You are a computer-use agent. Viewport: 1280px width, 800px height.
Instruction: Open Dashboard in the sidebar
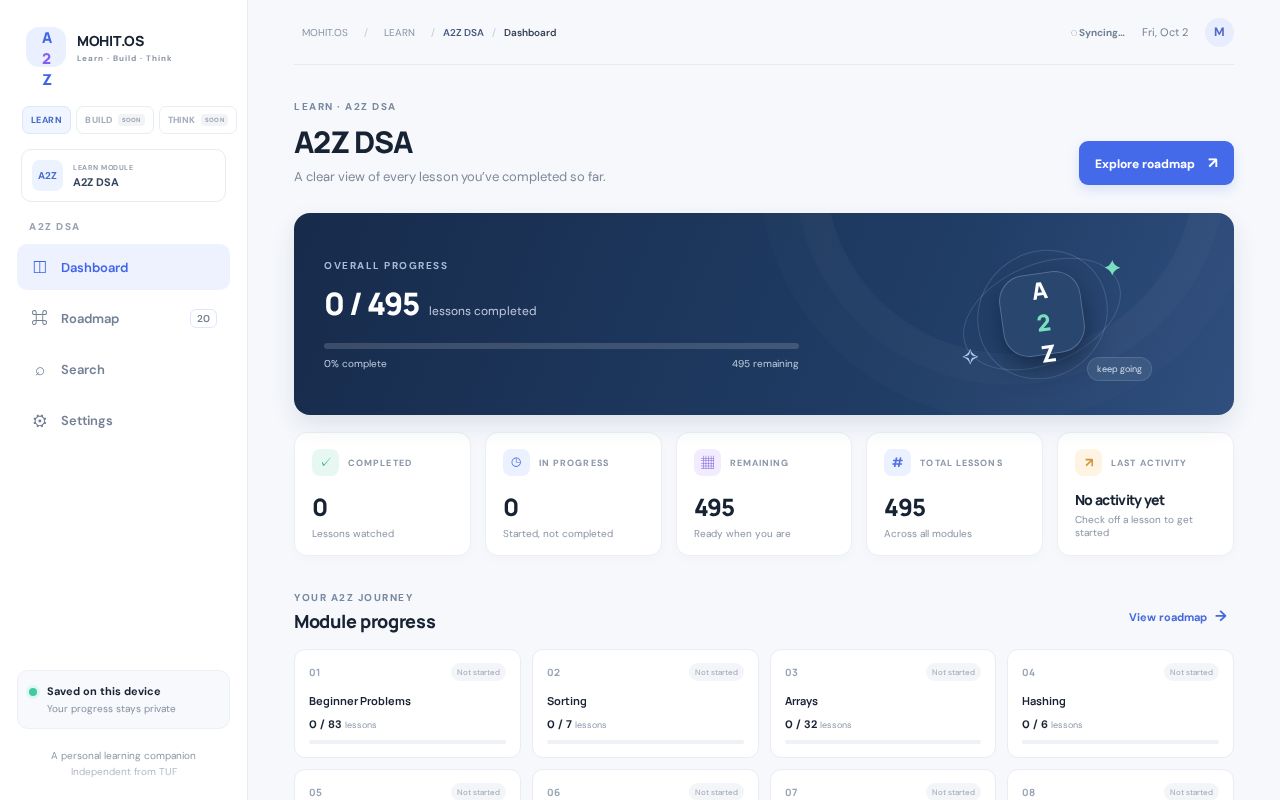click(123, 267)
